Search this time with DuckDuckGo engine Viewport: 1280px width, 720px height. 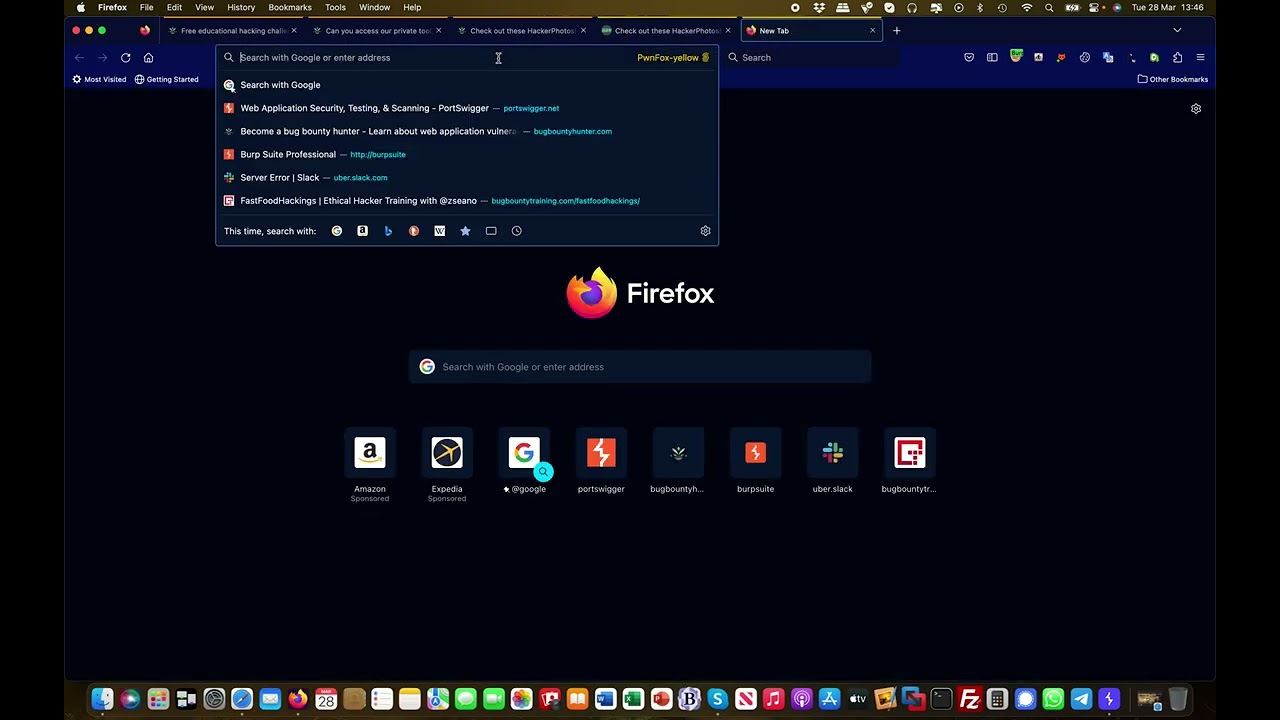tap(414, 231)
